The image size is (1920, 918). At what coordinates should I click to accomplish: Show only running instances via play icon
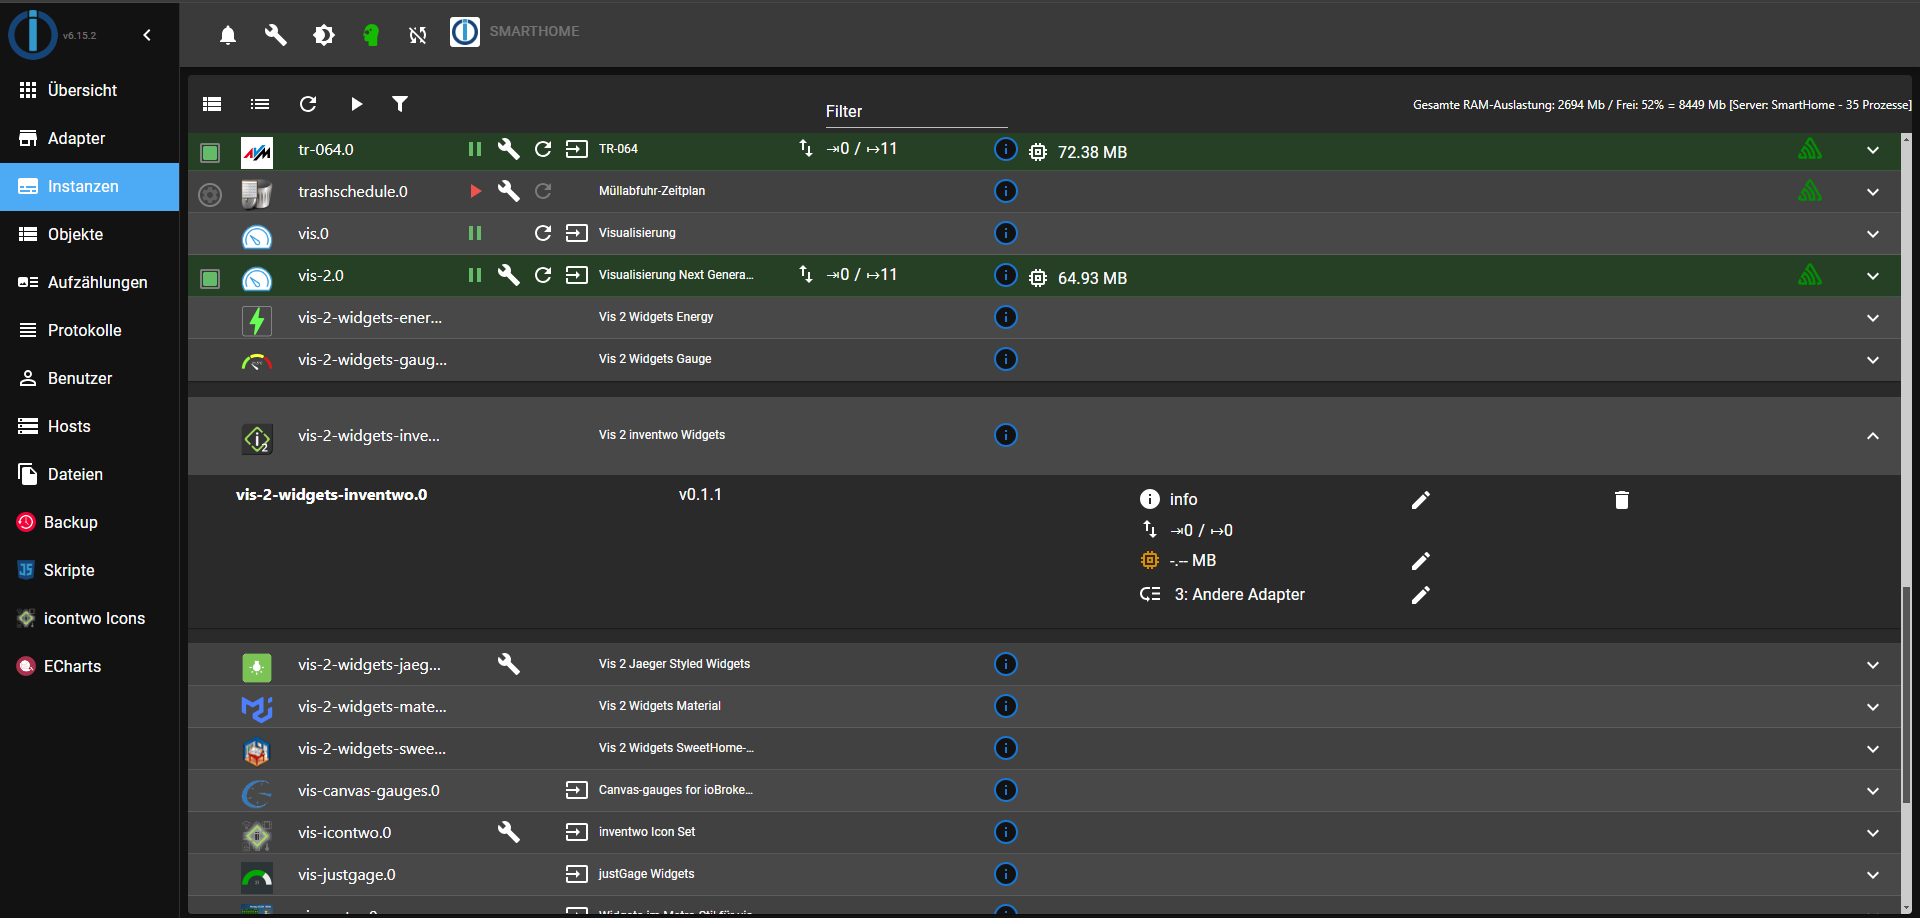pyautogui.click(x=356, y=104)
